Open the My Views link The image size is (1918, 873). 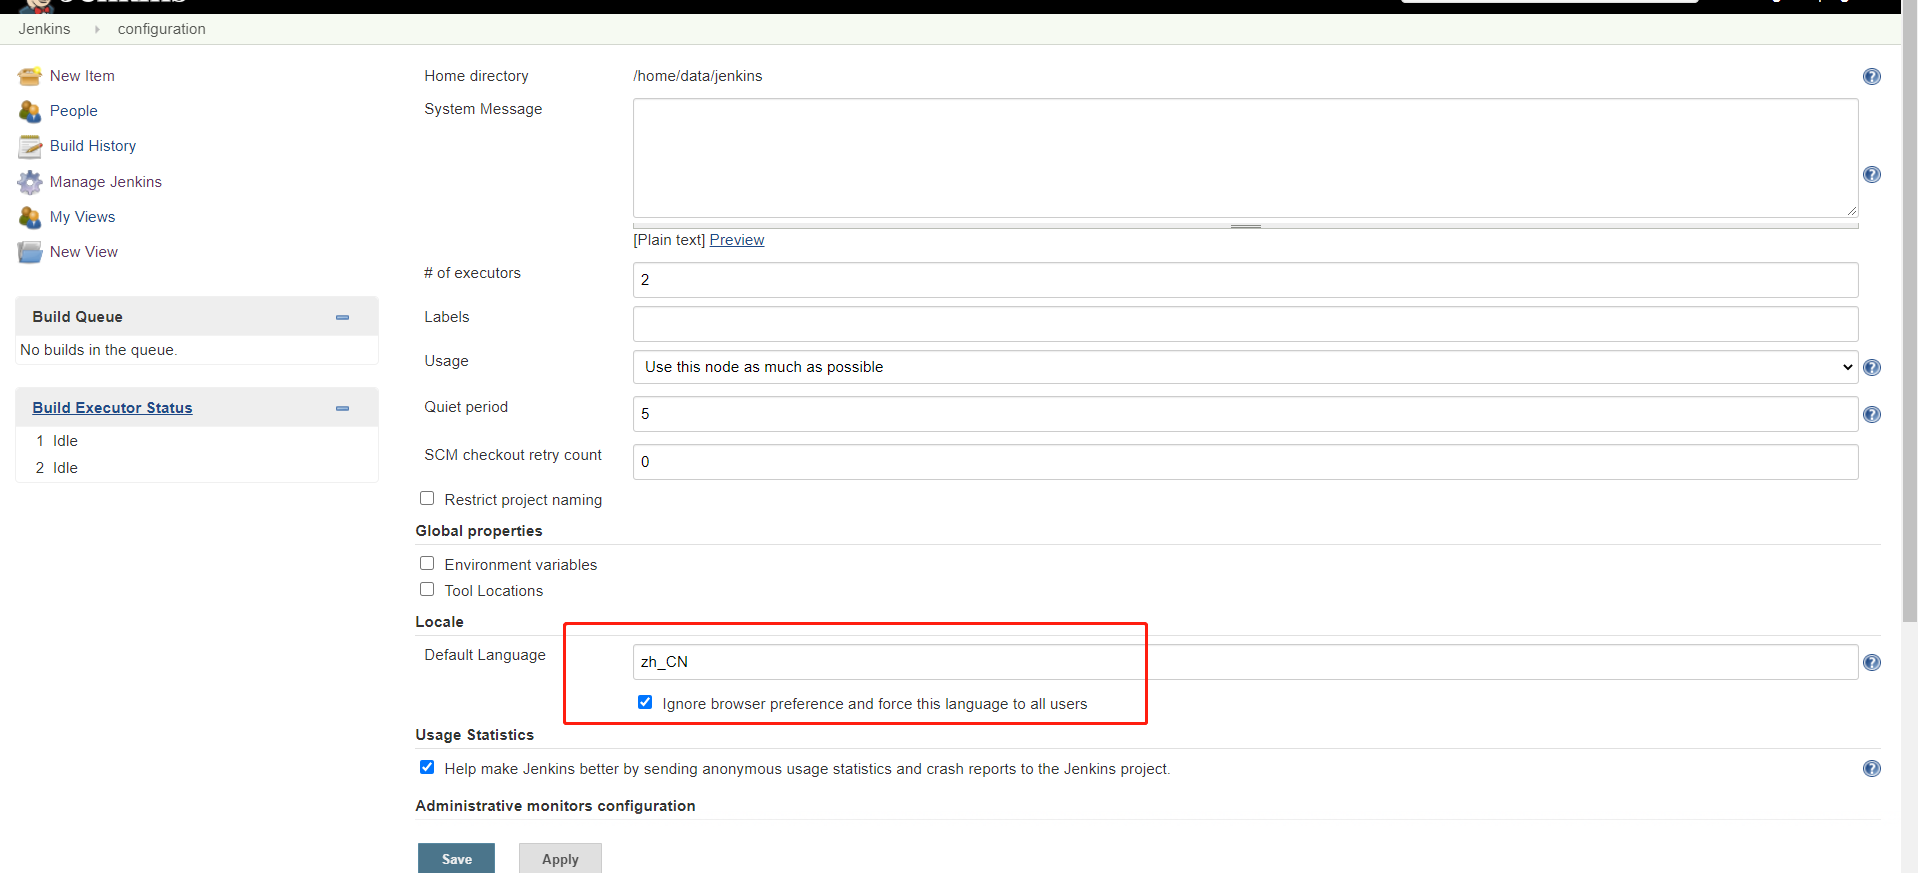[82, 217]
